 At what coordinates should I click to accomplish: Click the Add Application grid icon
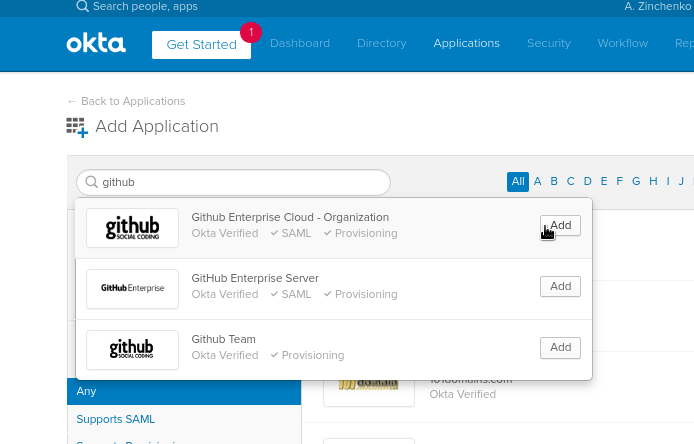tap(77, 127)
